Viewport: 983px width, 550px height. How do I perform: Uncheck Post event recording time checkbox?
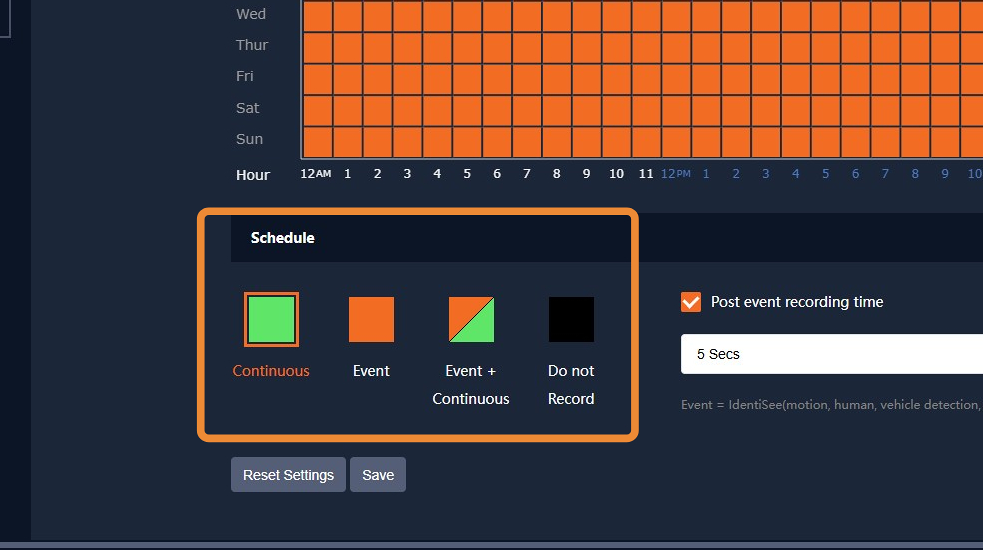click(x=691, y=302)
